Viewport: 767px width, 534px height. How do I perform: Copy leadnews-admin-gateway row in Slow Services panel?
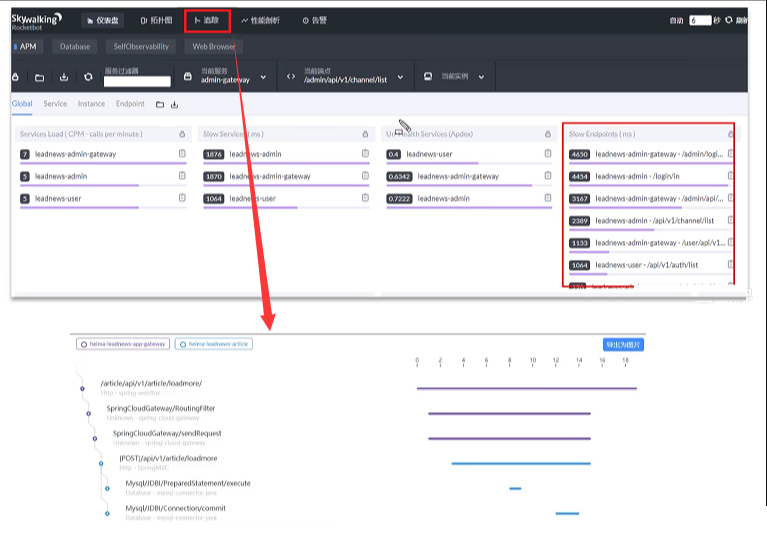pyautogui.click(x=365, y=176)
